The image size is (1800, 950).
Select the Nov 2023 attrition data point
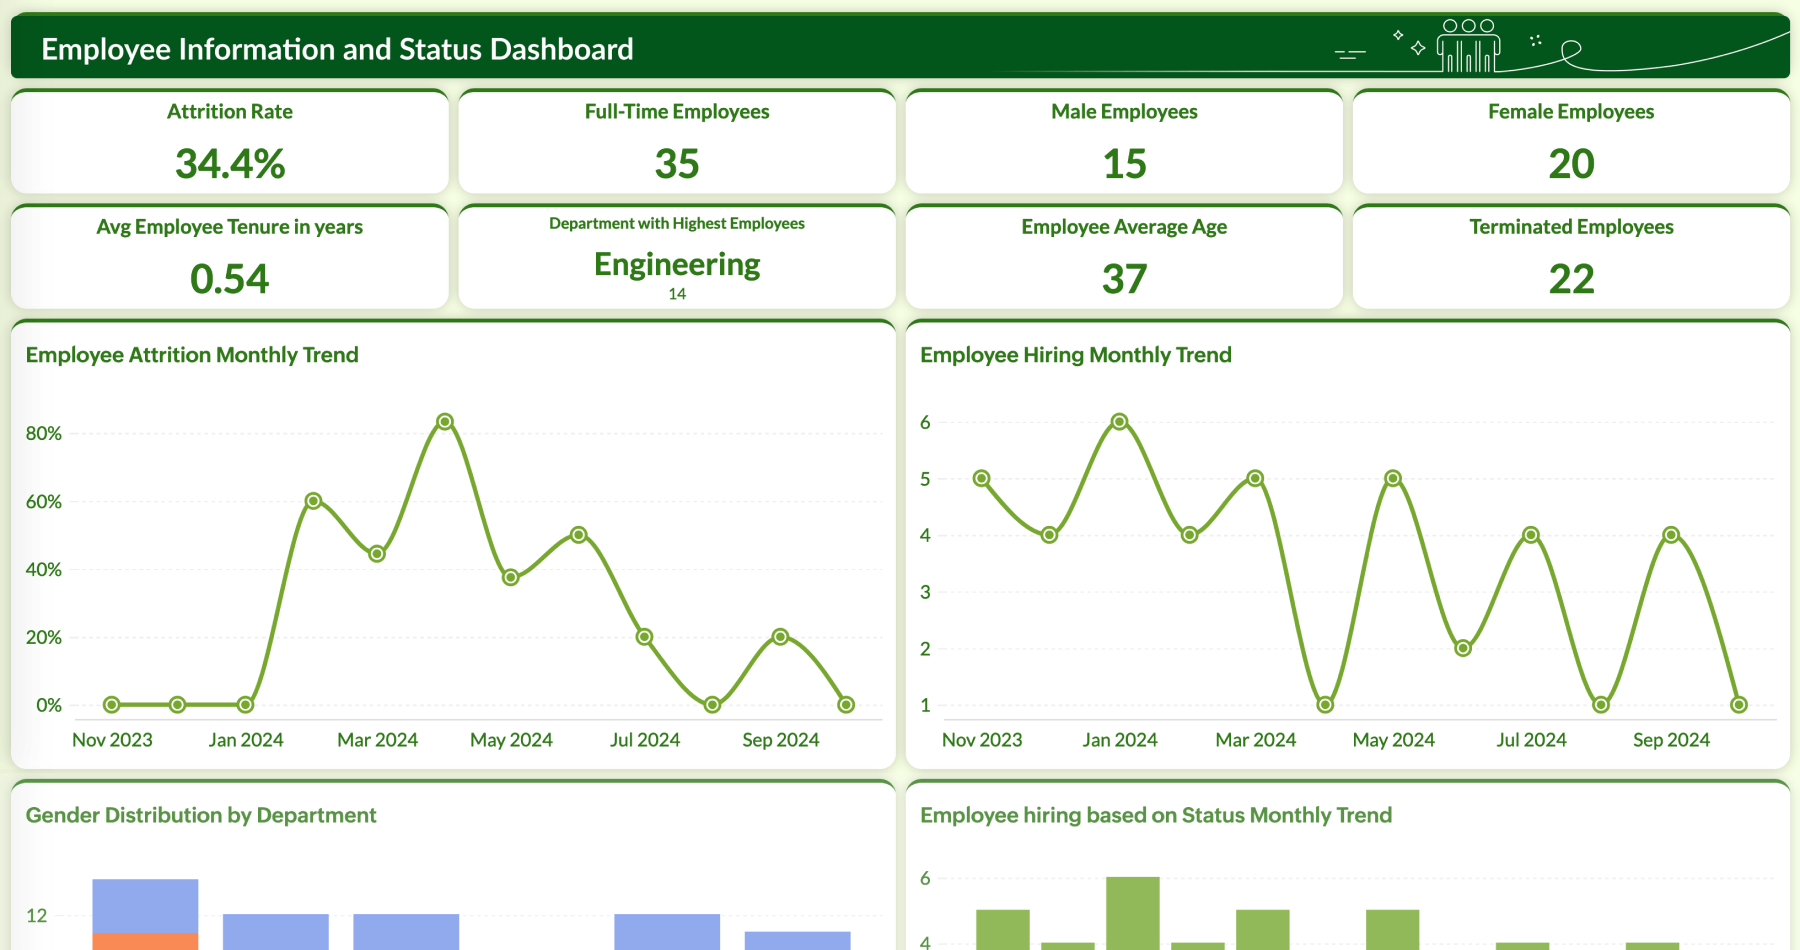(112, 705)
